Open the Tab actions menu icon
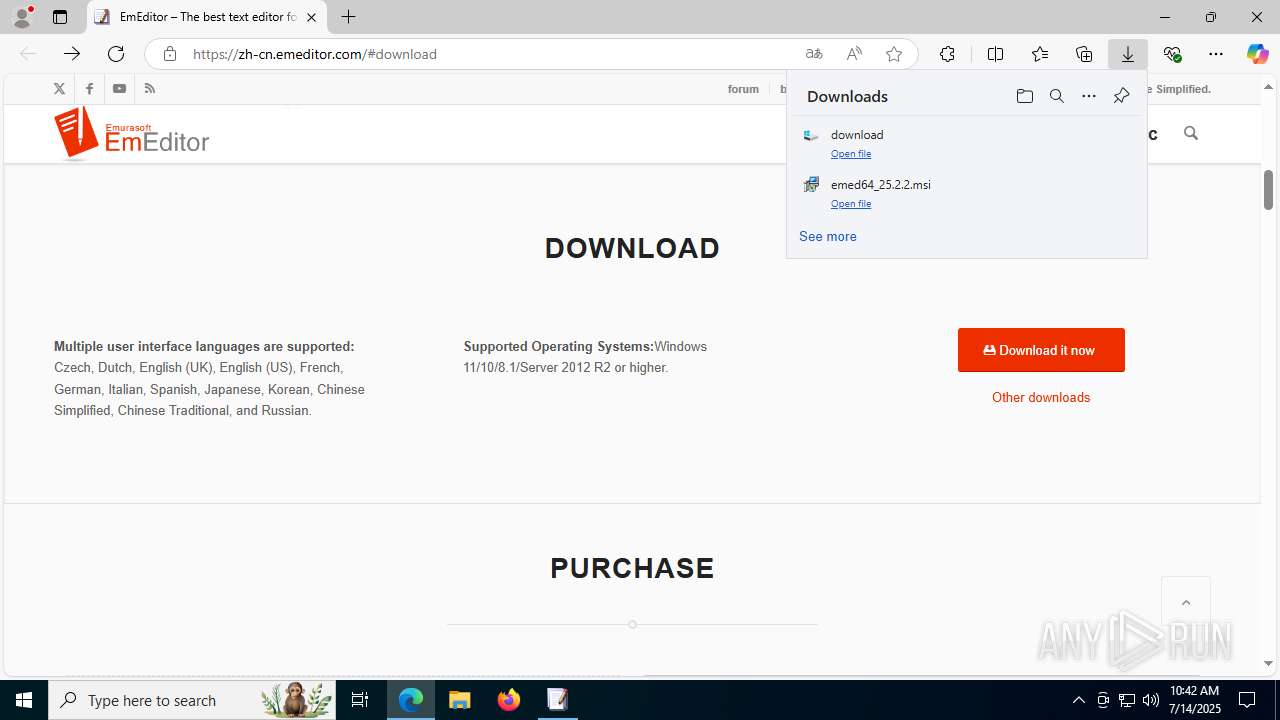This screenshot has height=720, width=1280. tap(60, 17)
